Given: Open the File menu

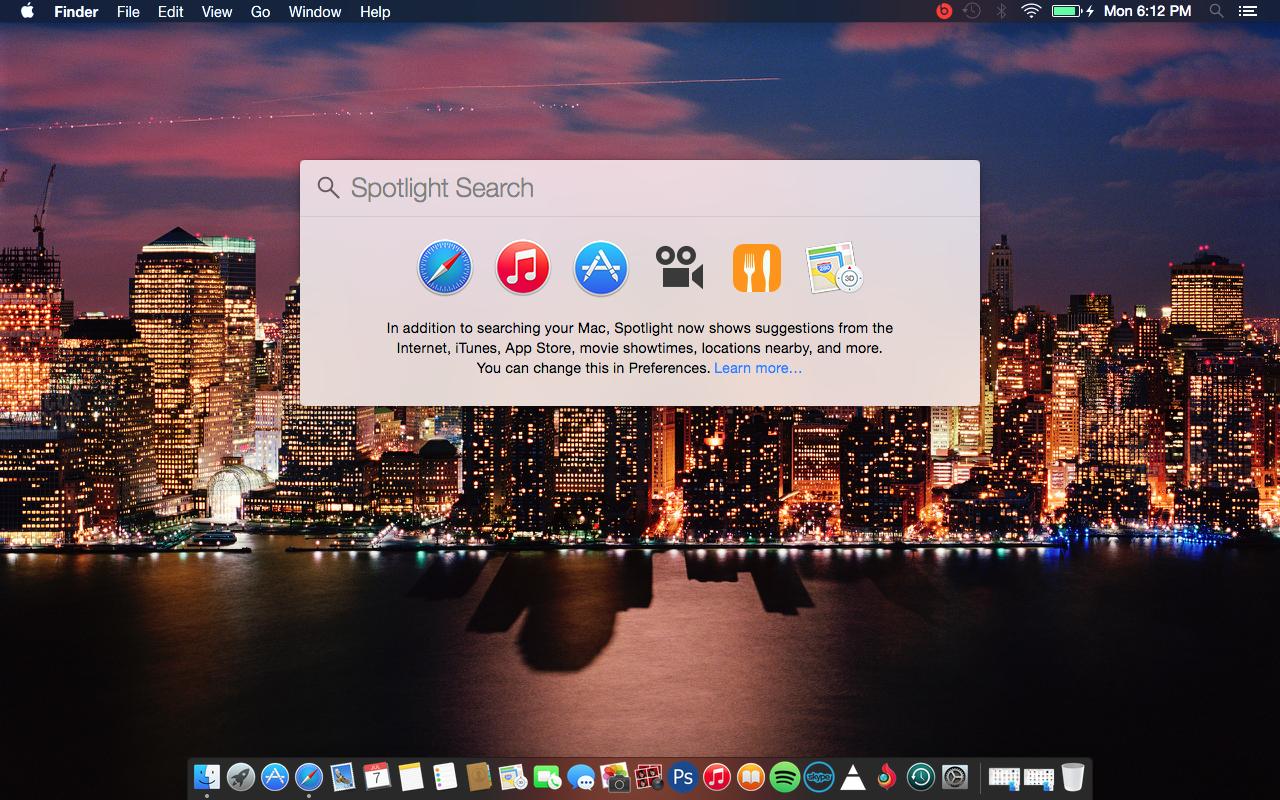Looking at the screenshot, I should tap(128, 11).
